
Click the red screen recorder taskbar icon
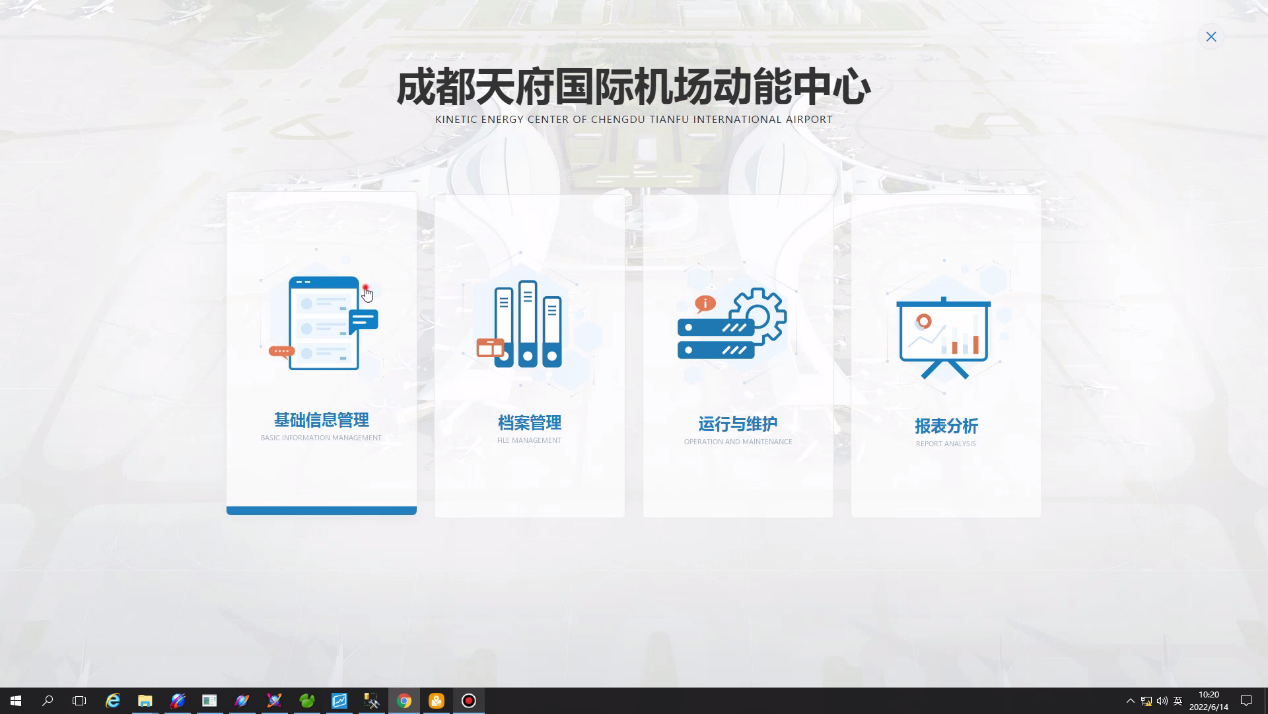pos(468,701)
